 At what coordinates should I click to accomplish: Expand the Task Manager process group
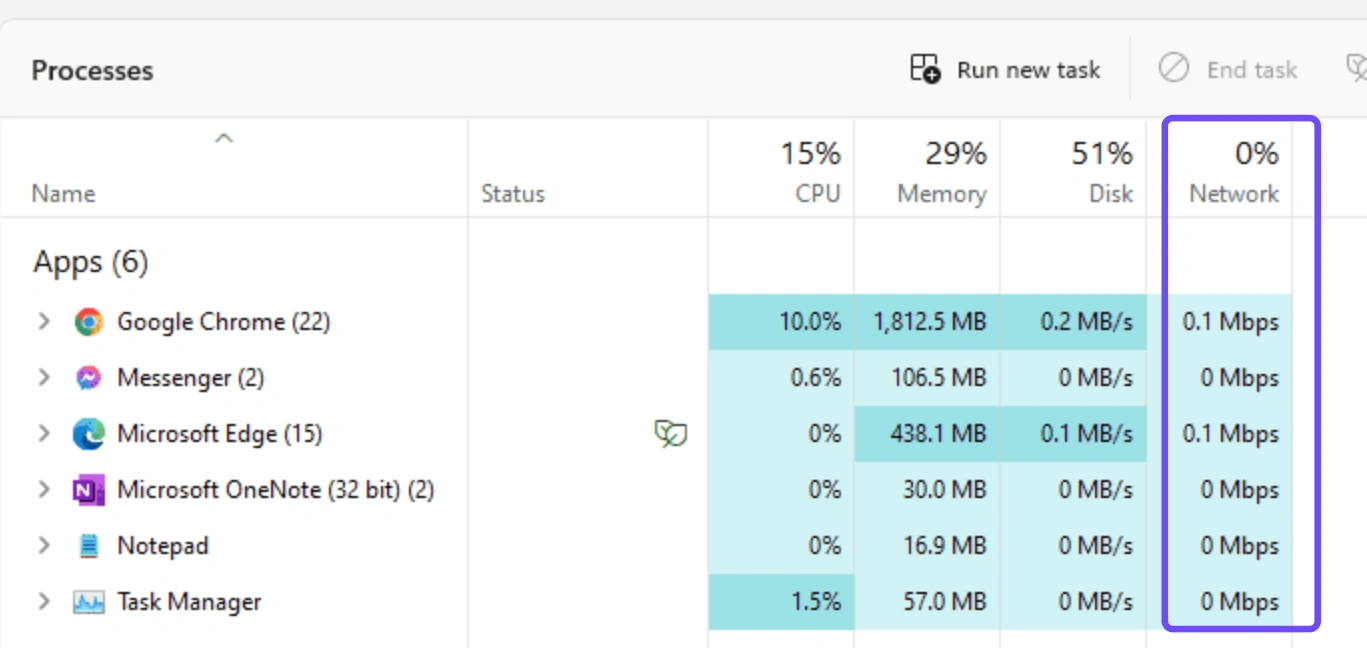click(x=43, y=602)
